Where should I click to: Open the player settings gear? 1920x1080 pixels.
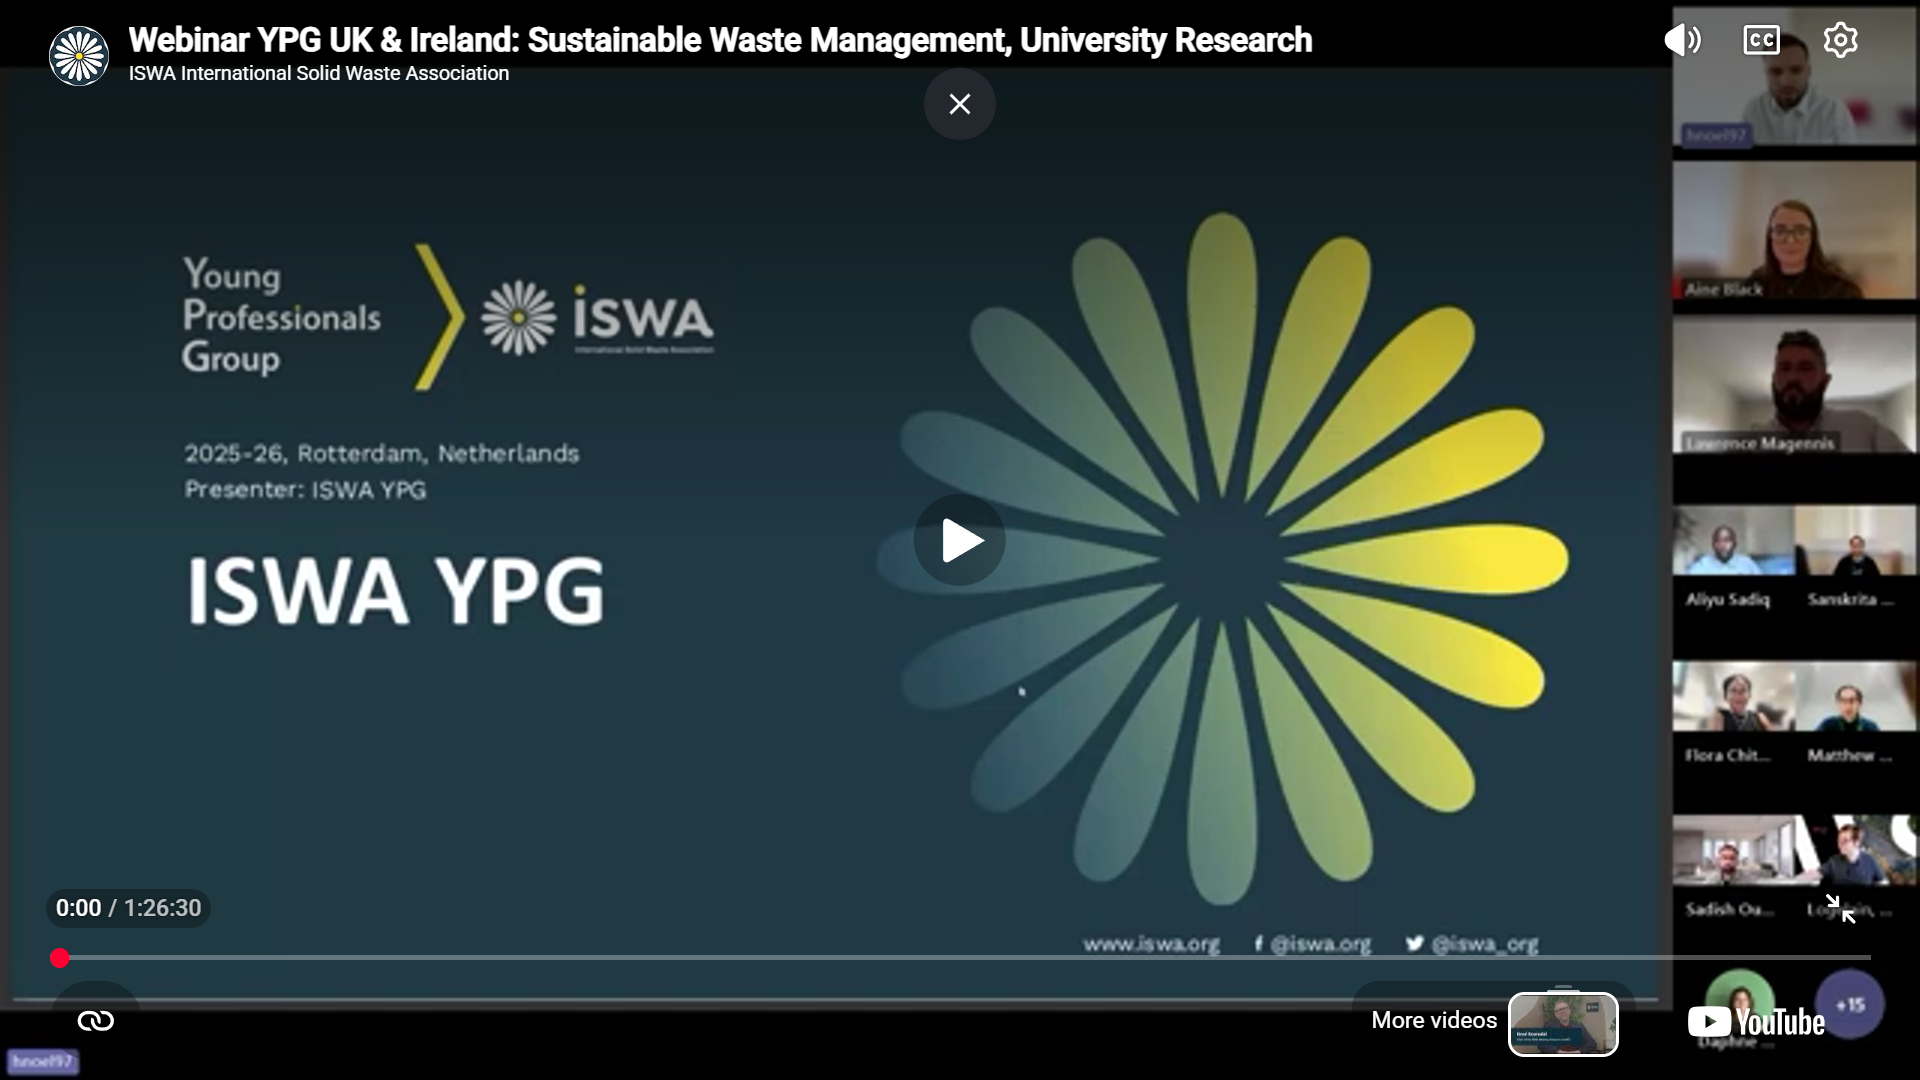click(1840, 40)
